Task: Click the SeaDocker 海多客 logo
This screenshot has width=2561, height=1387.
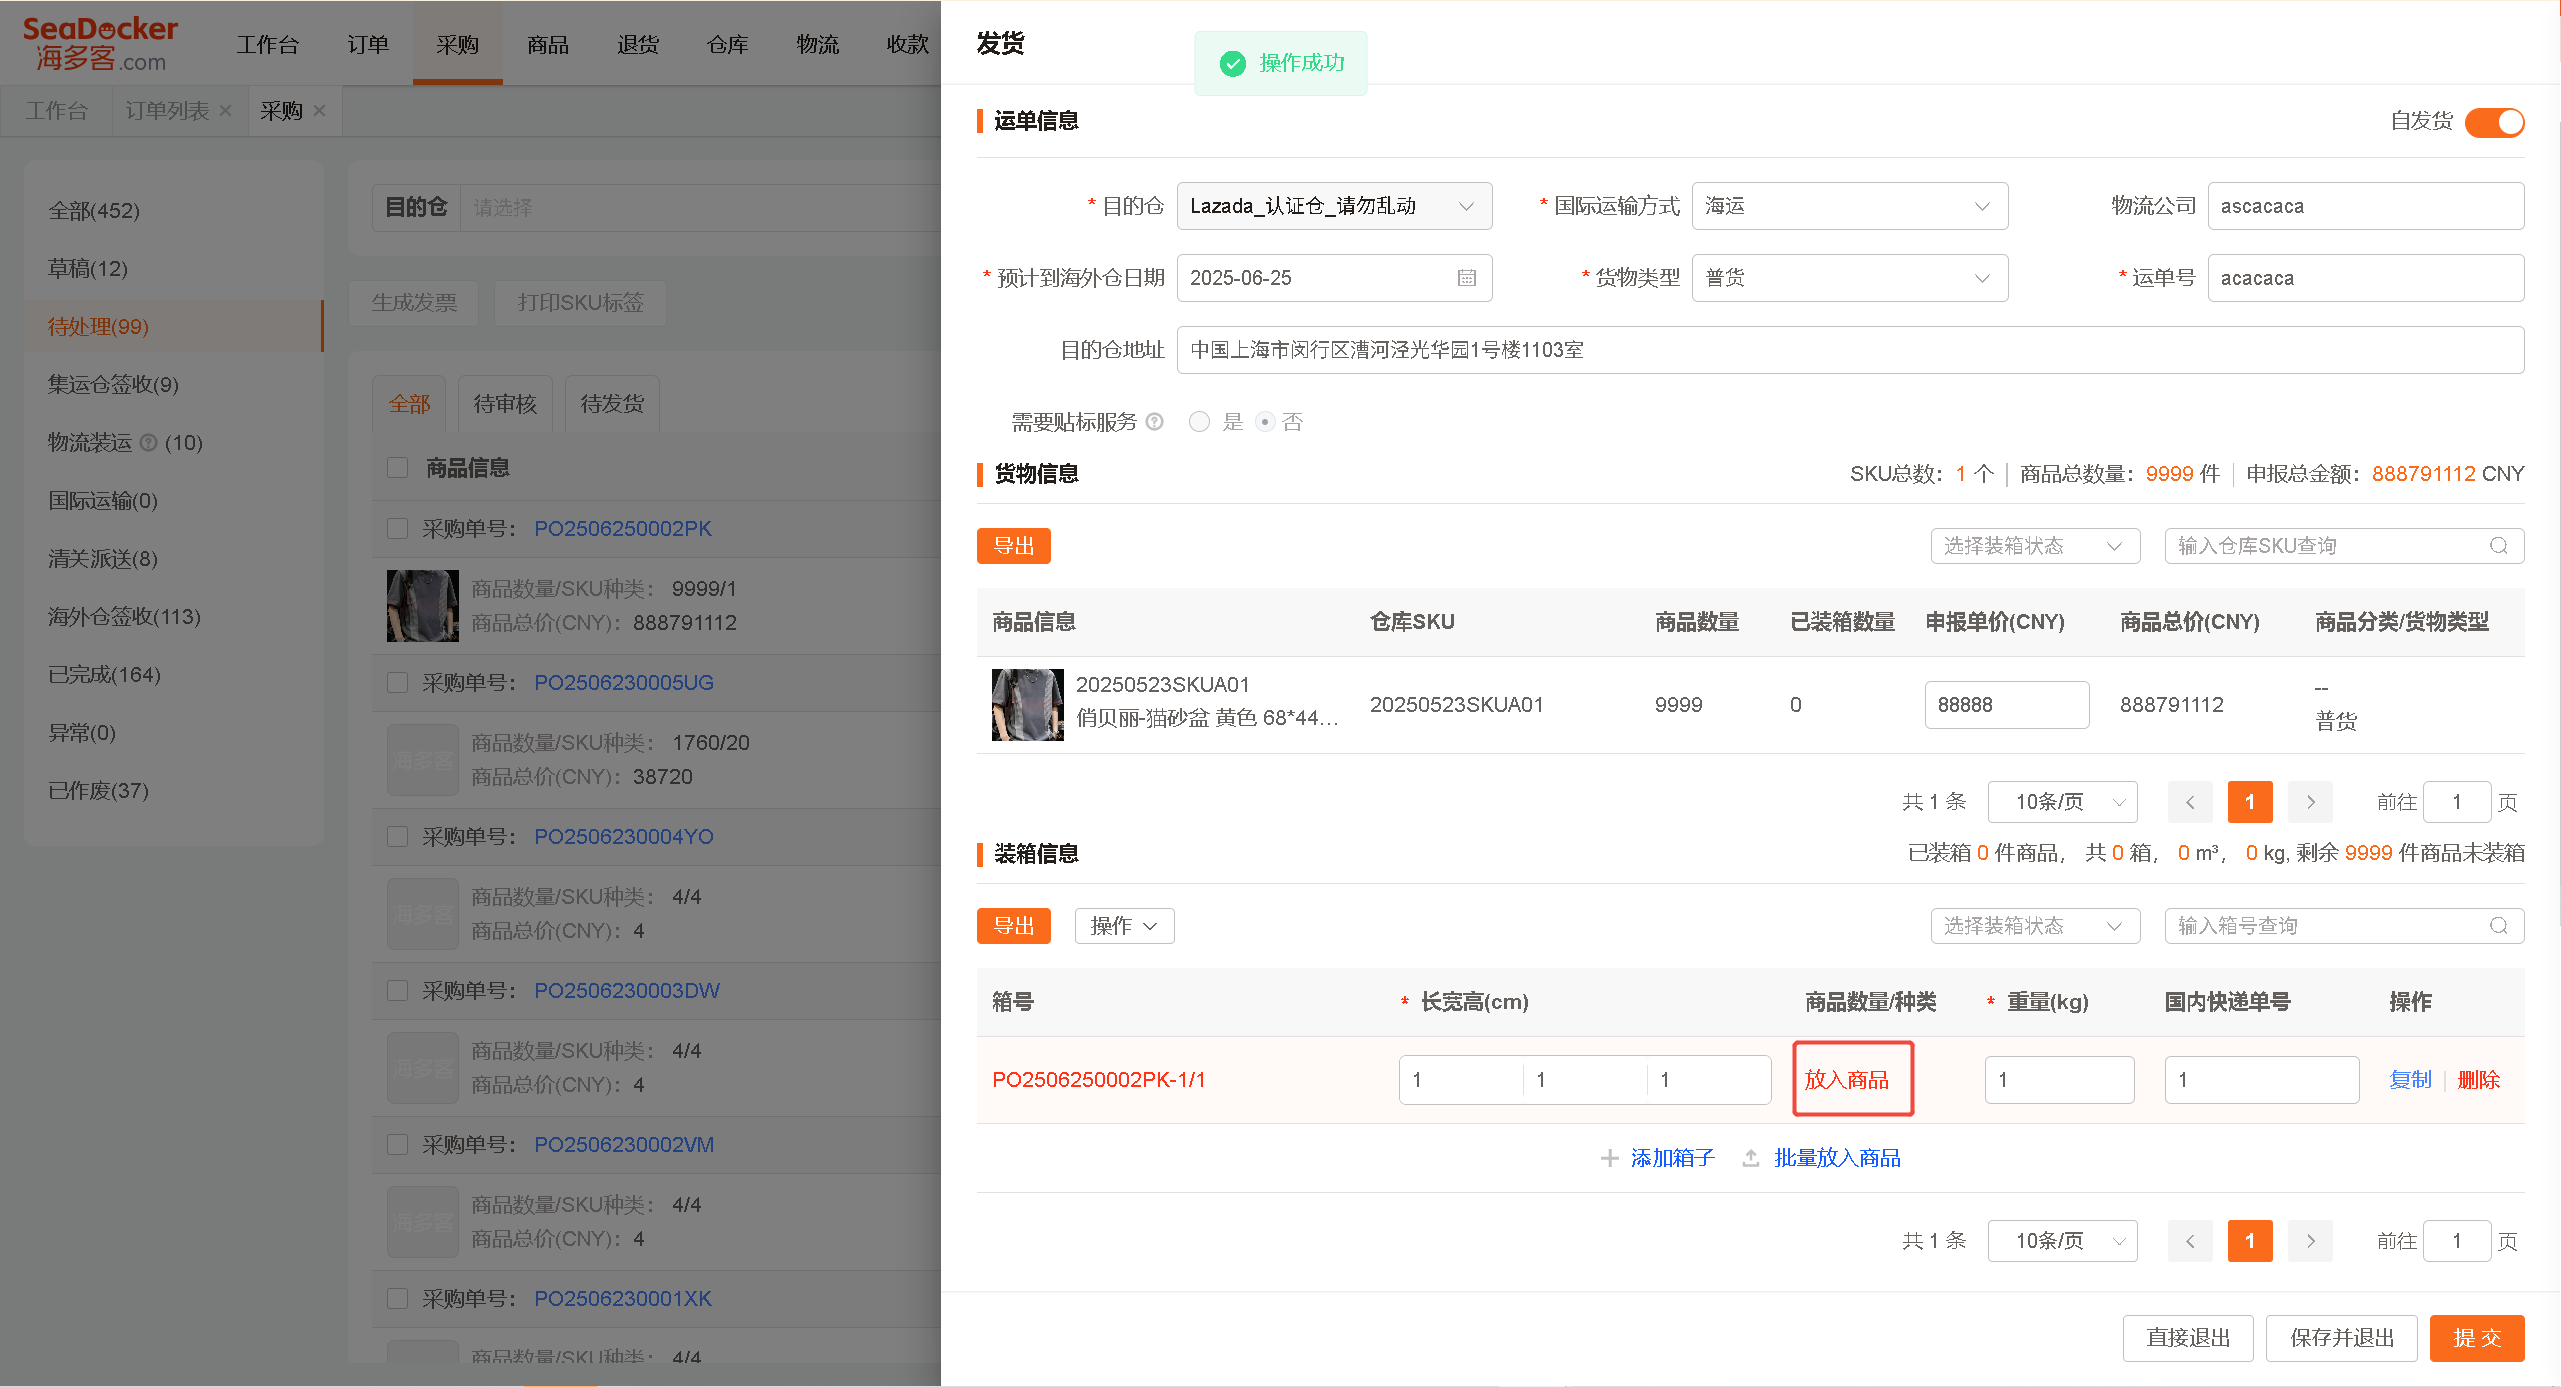Action: (x=100, y=44)
